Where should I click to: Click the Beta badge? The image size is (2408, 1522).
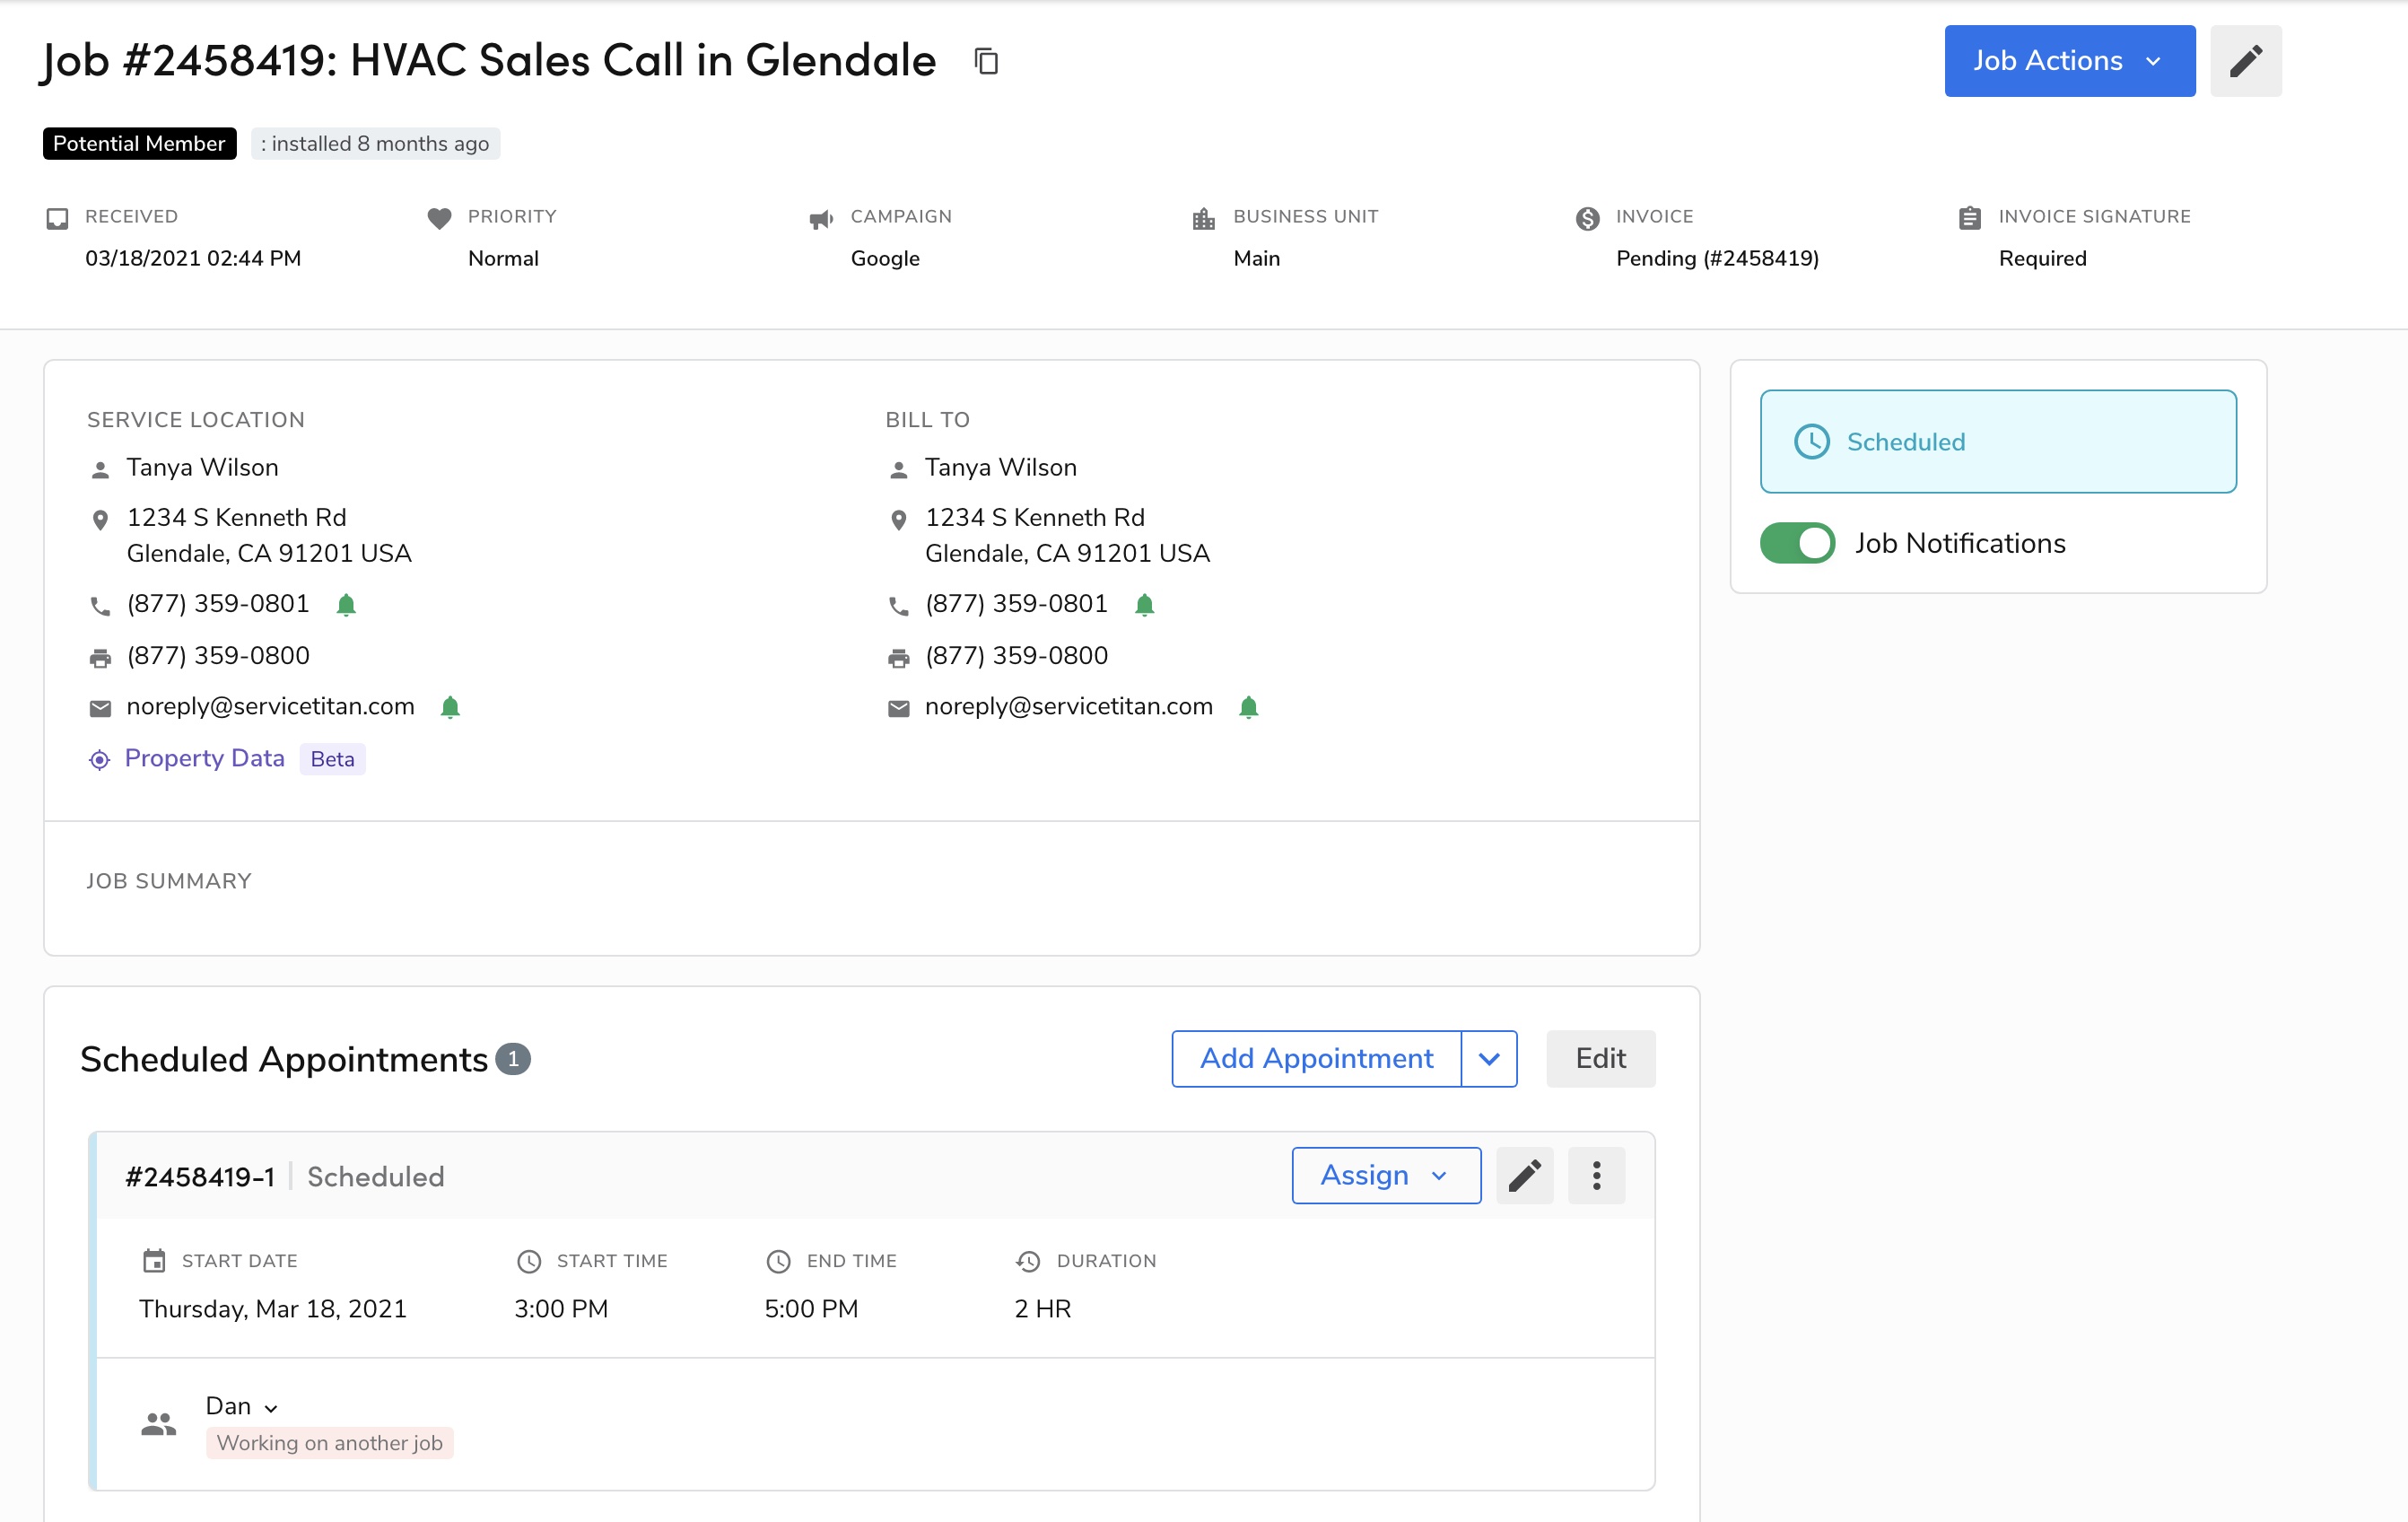coord(332,759)
